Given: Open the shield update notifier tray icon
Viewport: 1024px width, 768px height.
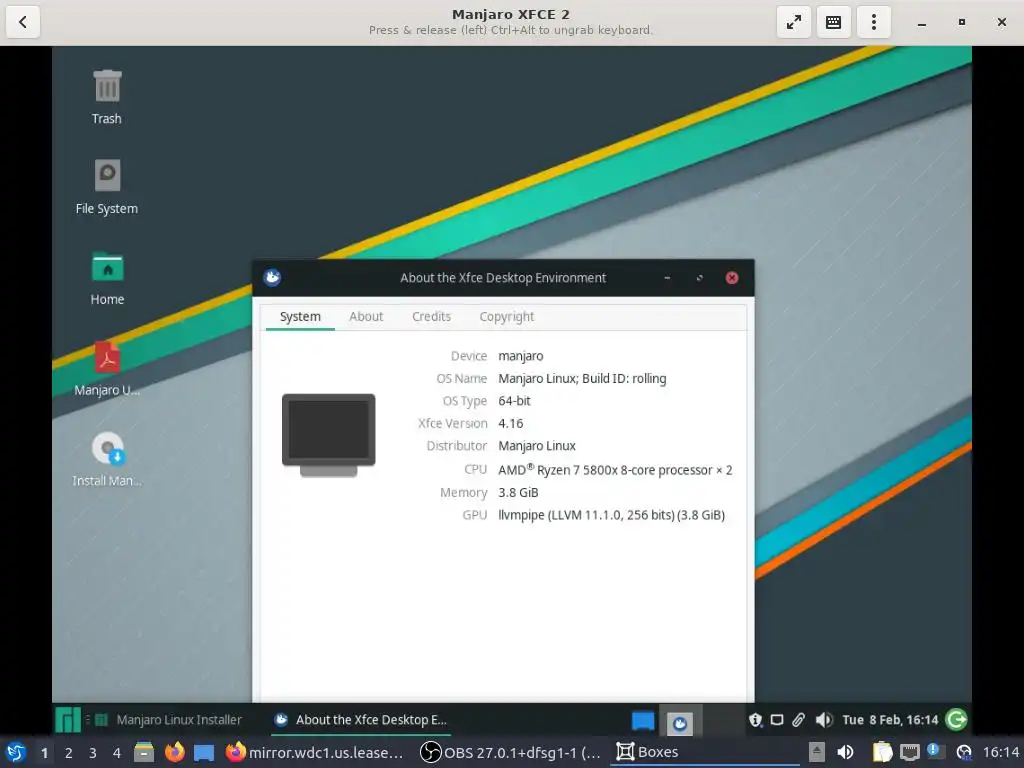Looking at the screenshot, I should pos(756,720).
